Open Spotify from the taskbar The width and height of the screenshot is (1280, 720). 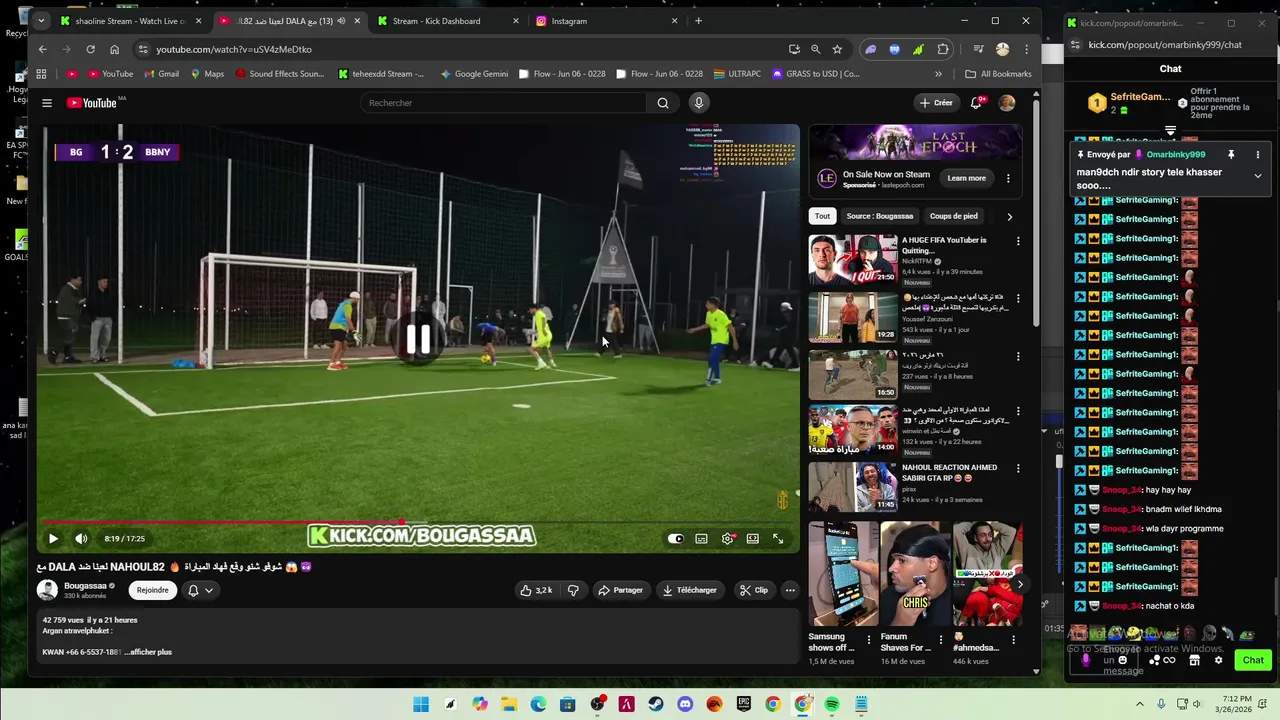(832, 704)
